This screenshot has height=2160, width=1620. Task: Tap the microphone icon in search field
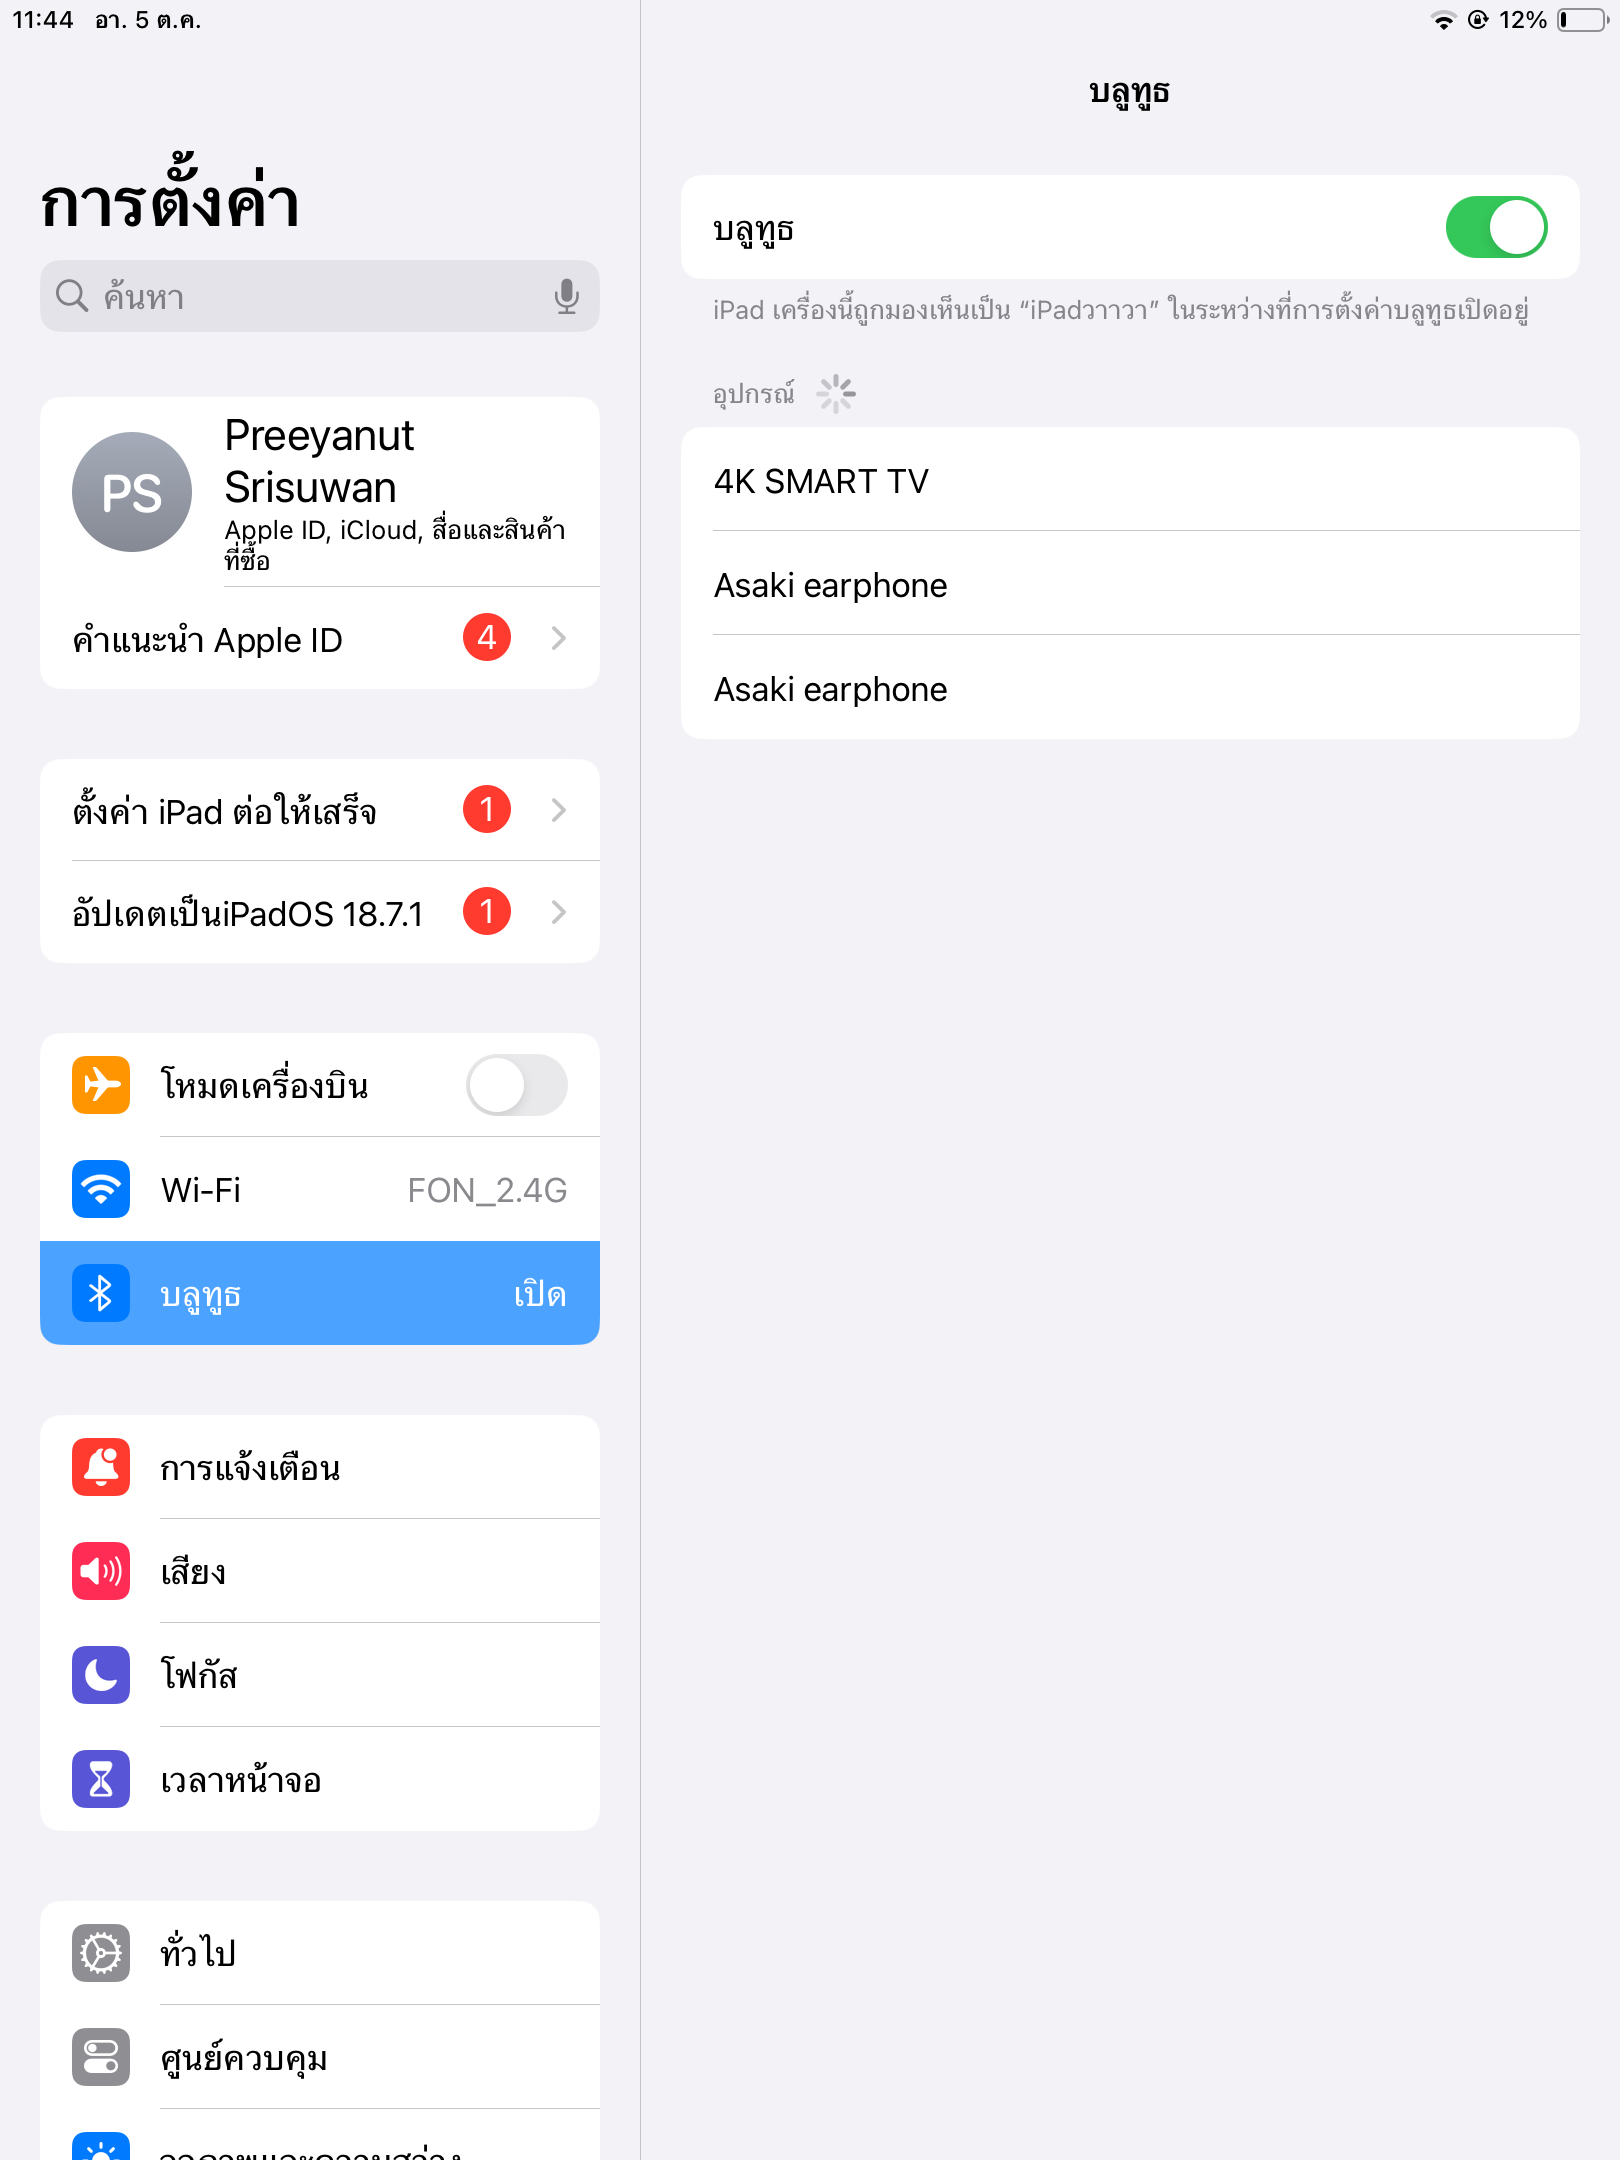pos(567,296)
